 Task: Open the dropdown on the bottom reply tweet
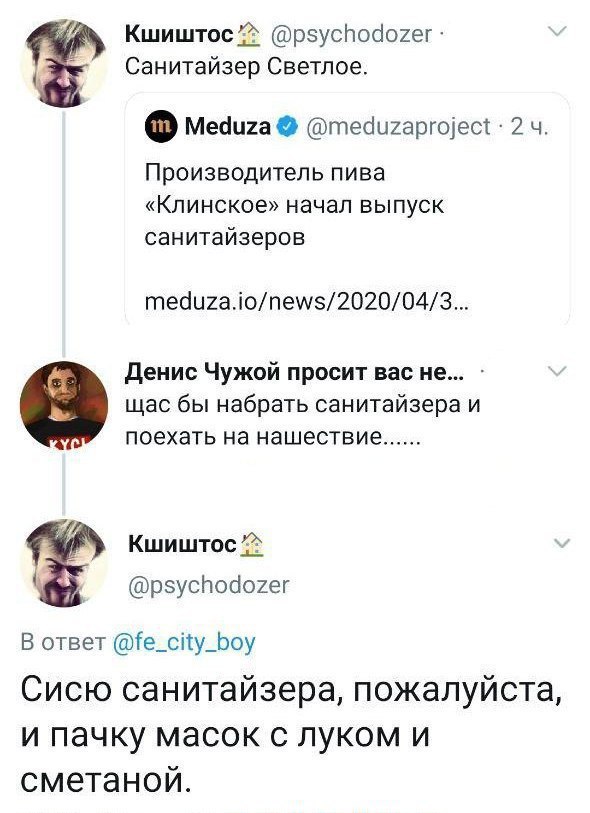click(x=560, y=543)
